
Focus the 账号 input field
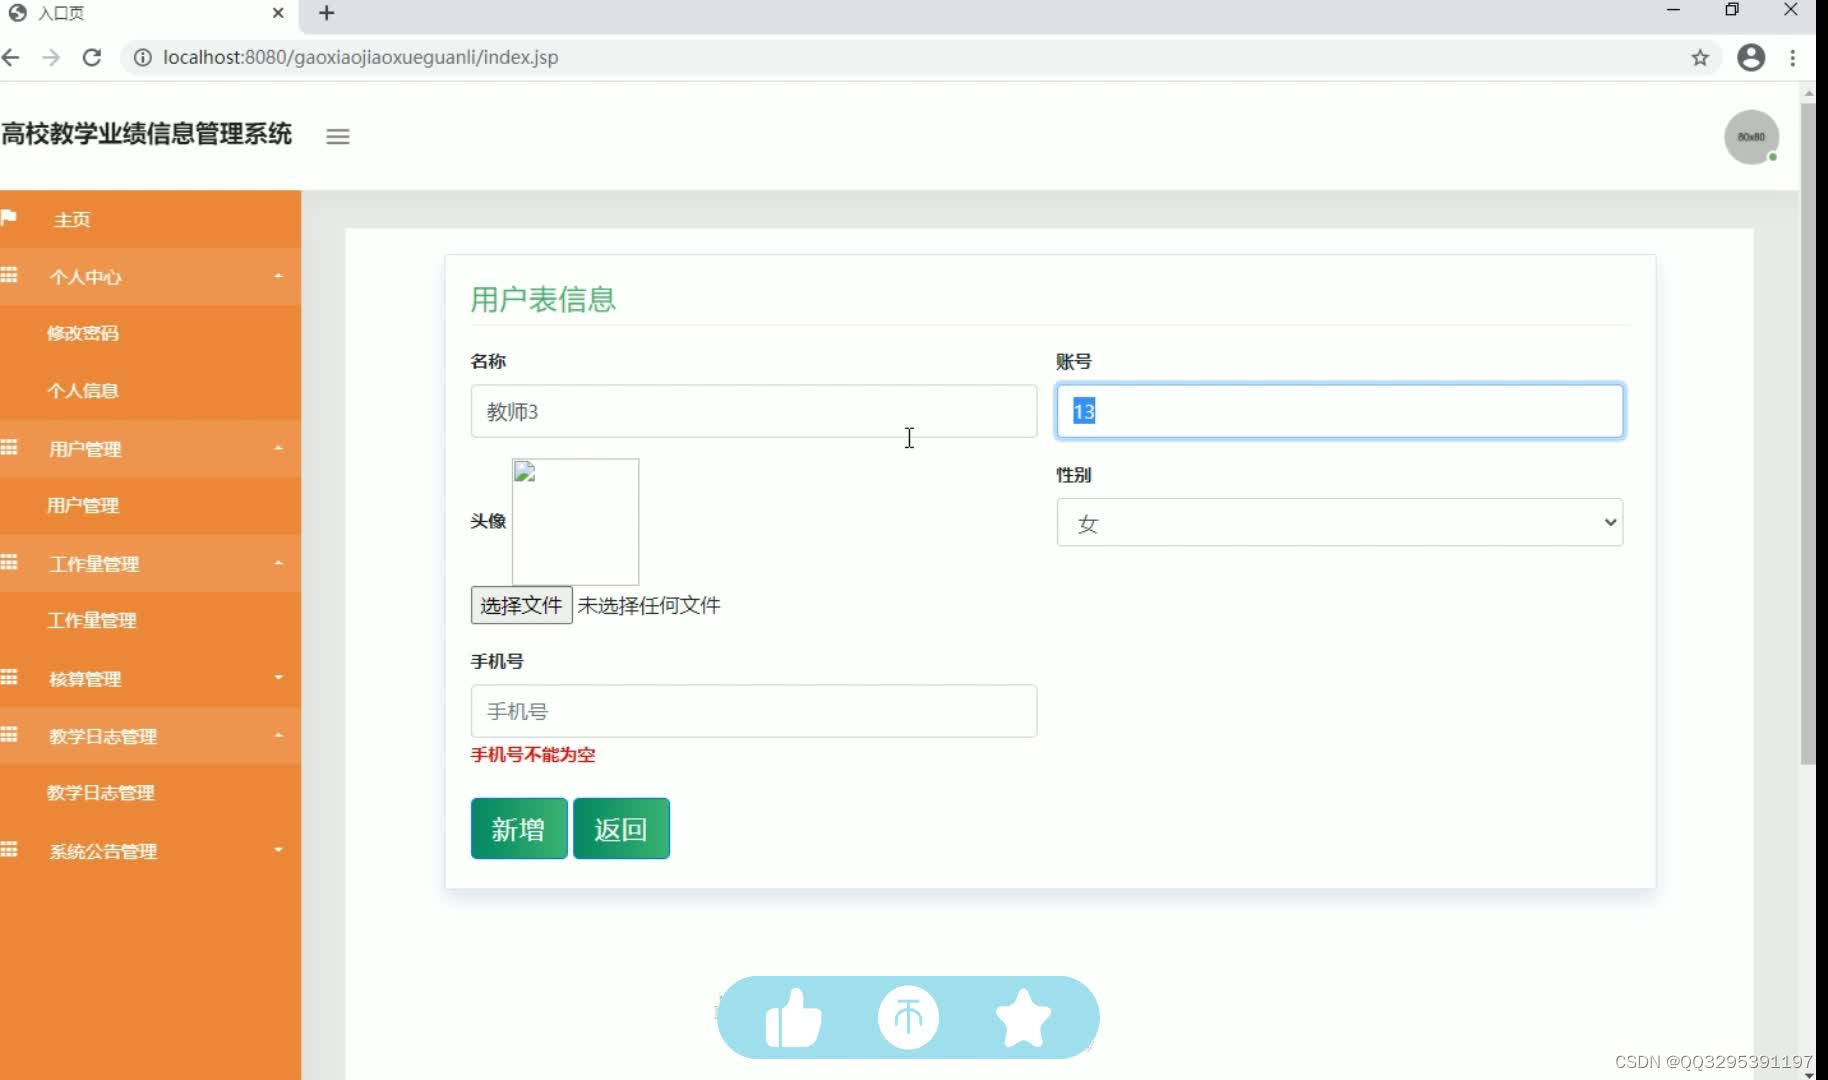(1340, 411)
